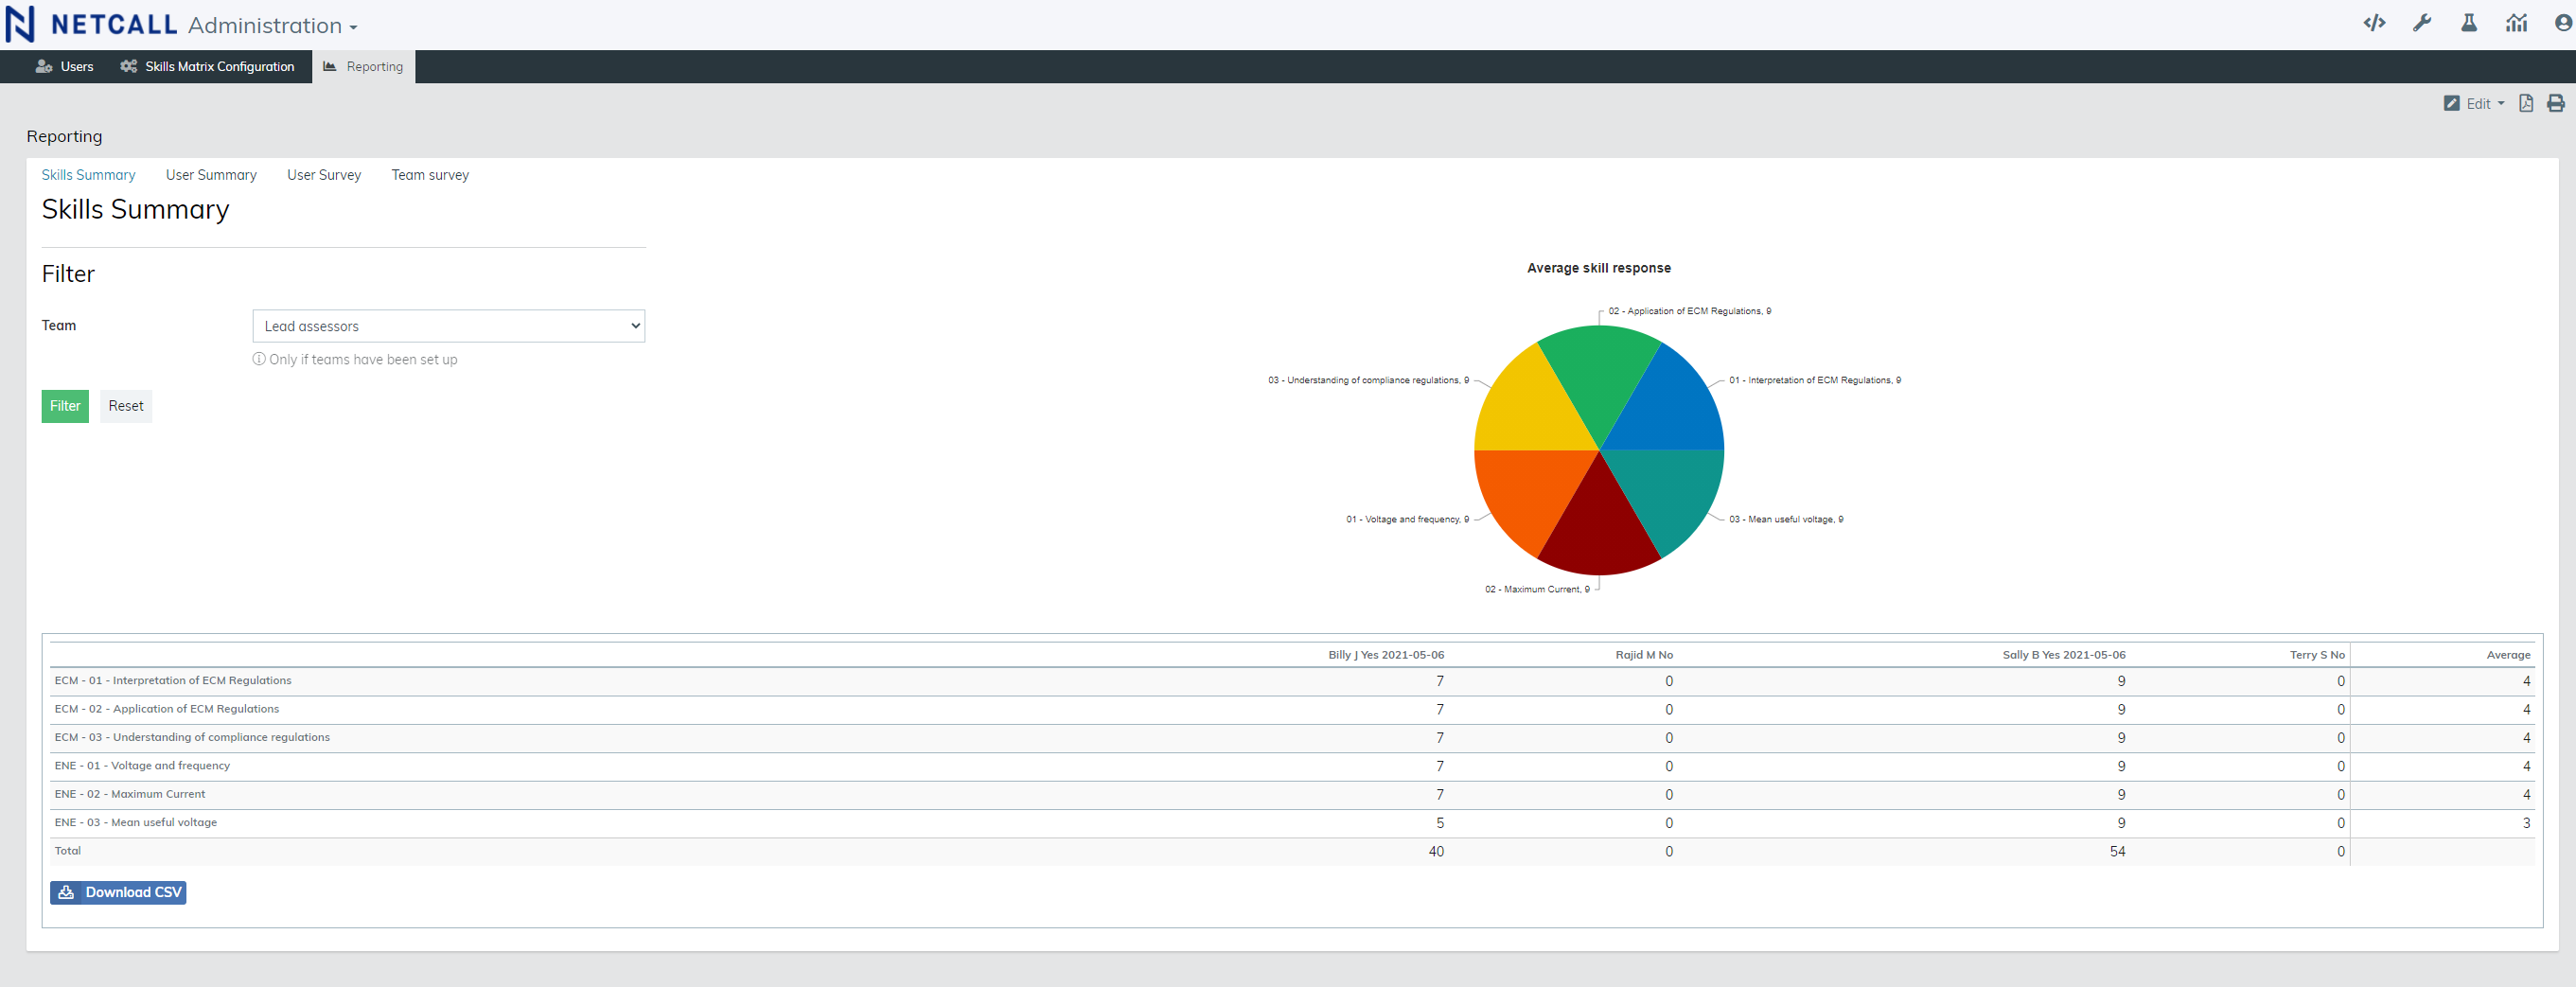Open the user account icon
The height and width of the screenshot is (987, 2576).
(2562, 23)
